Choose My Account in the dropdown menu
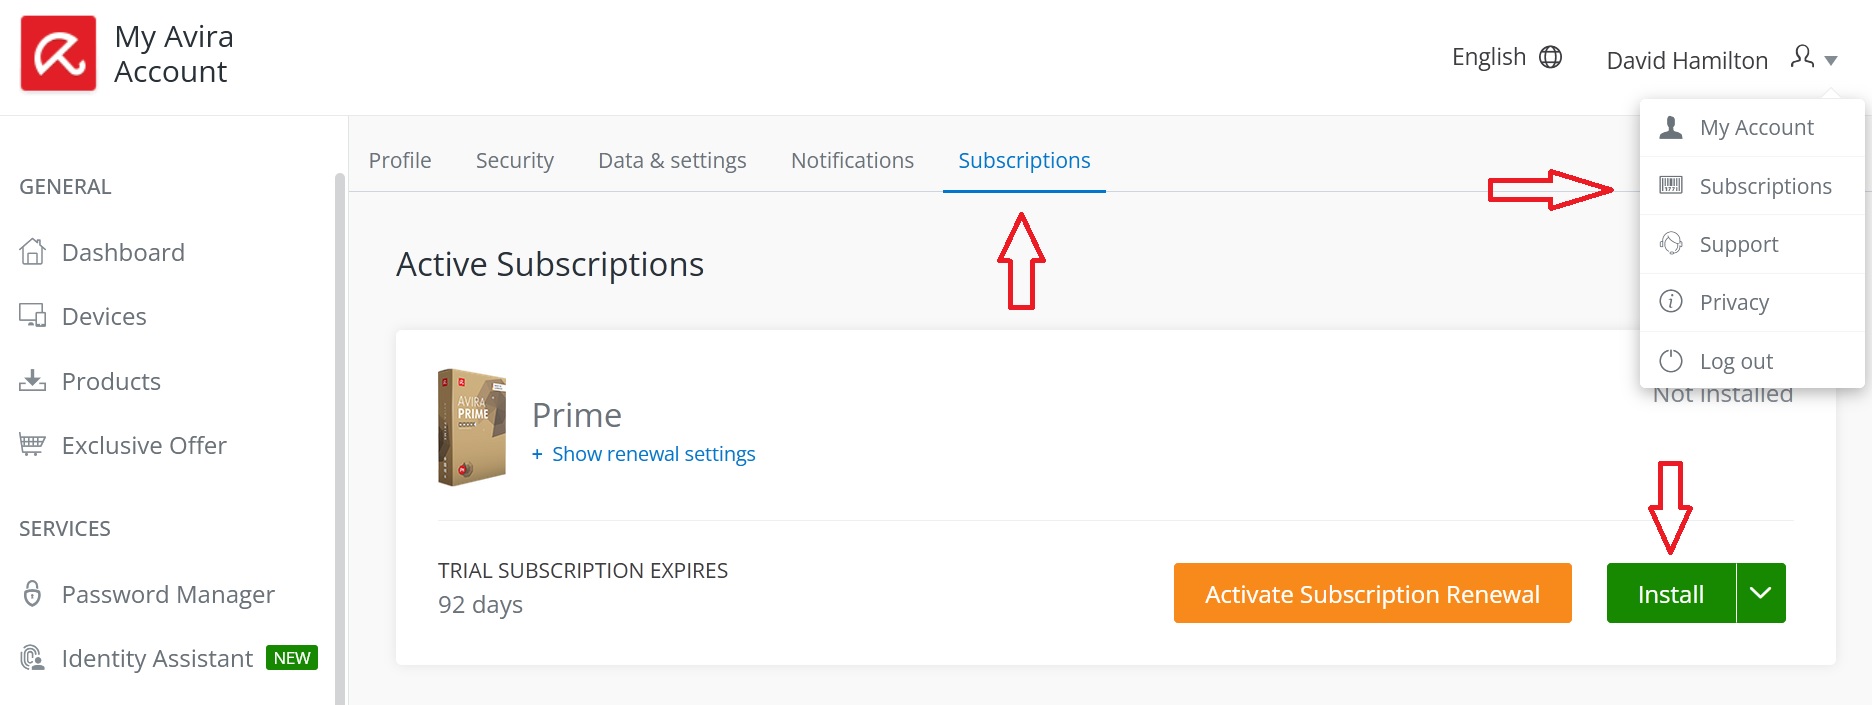The image size is (1872, 705). tap(1756, 127)
